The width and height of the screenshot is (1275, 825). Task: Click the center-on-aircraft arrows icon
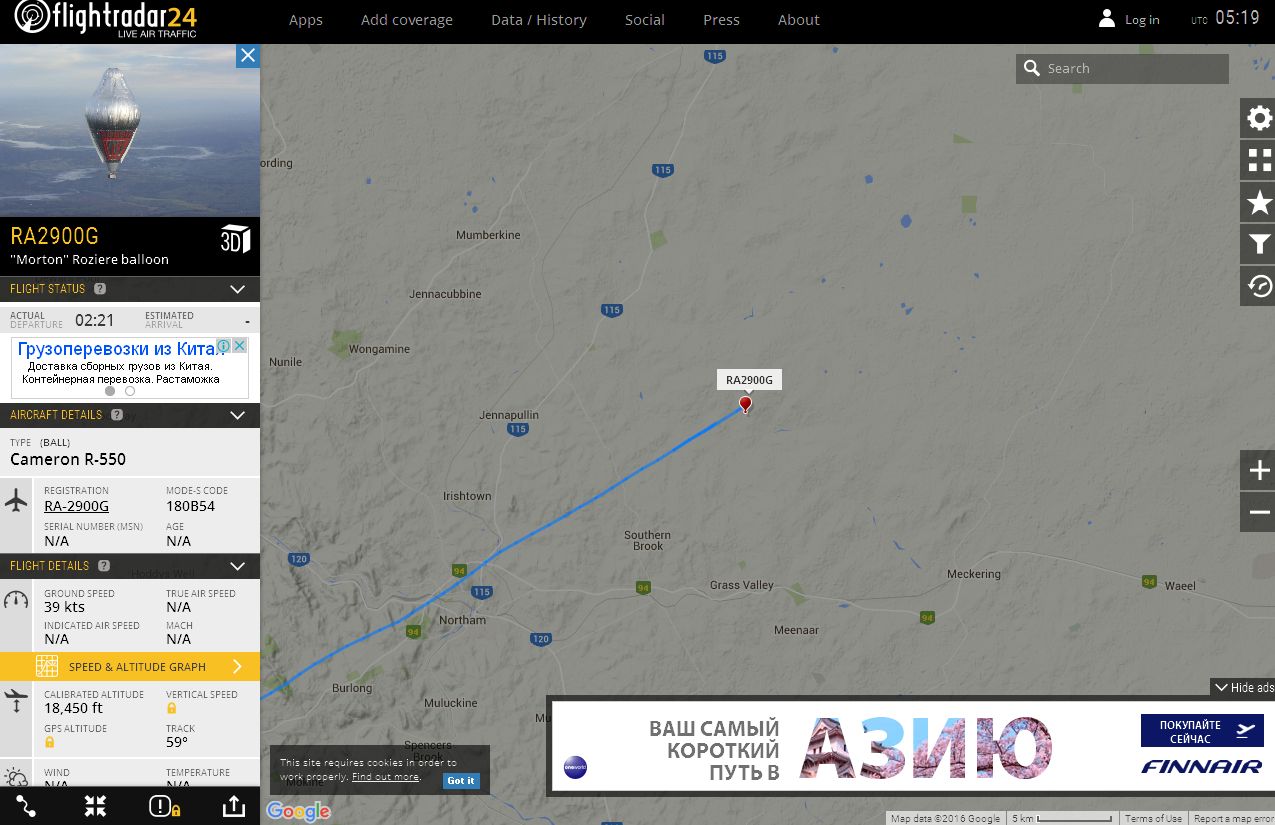click(95, 806)
